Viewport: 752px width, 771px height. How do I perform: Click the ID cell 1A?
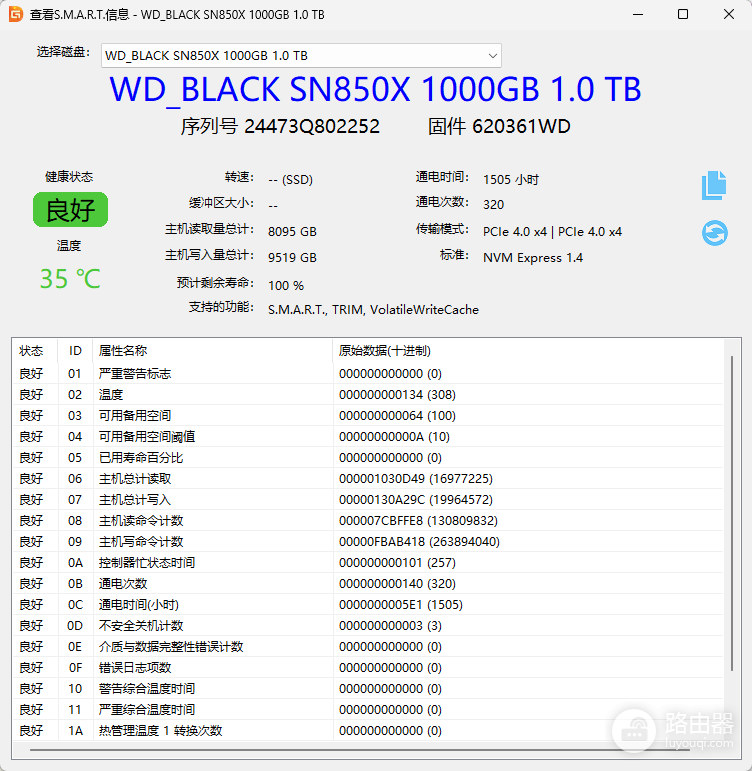tap(75, 731)
